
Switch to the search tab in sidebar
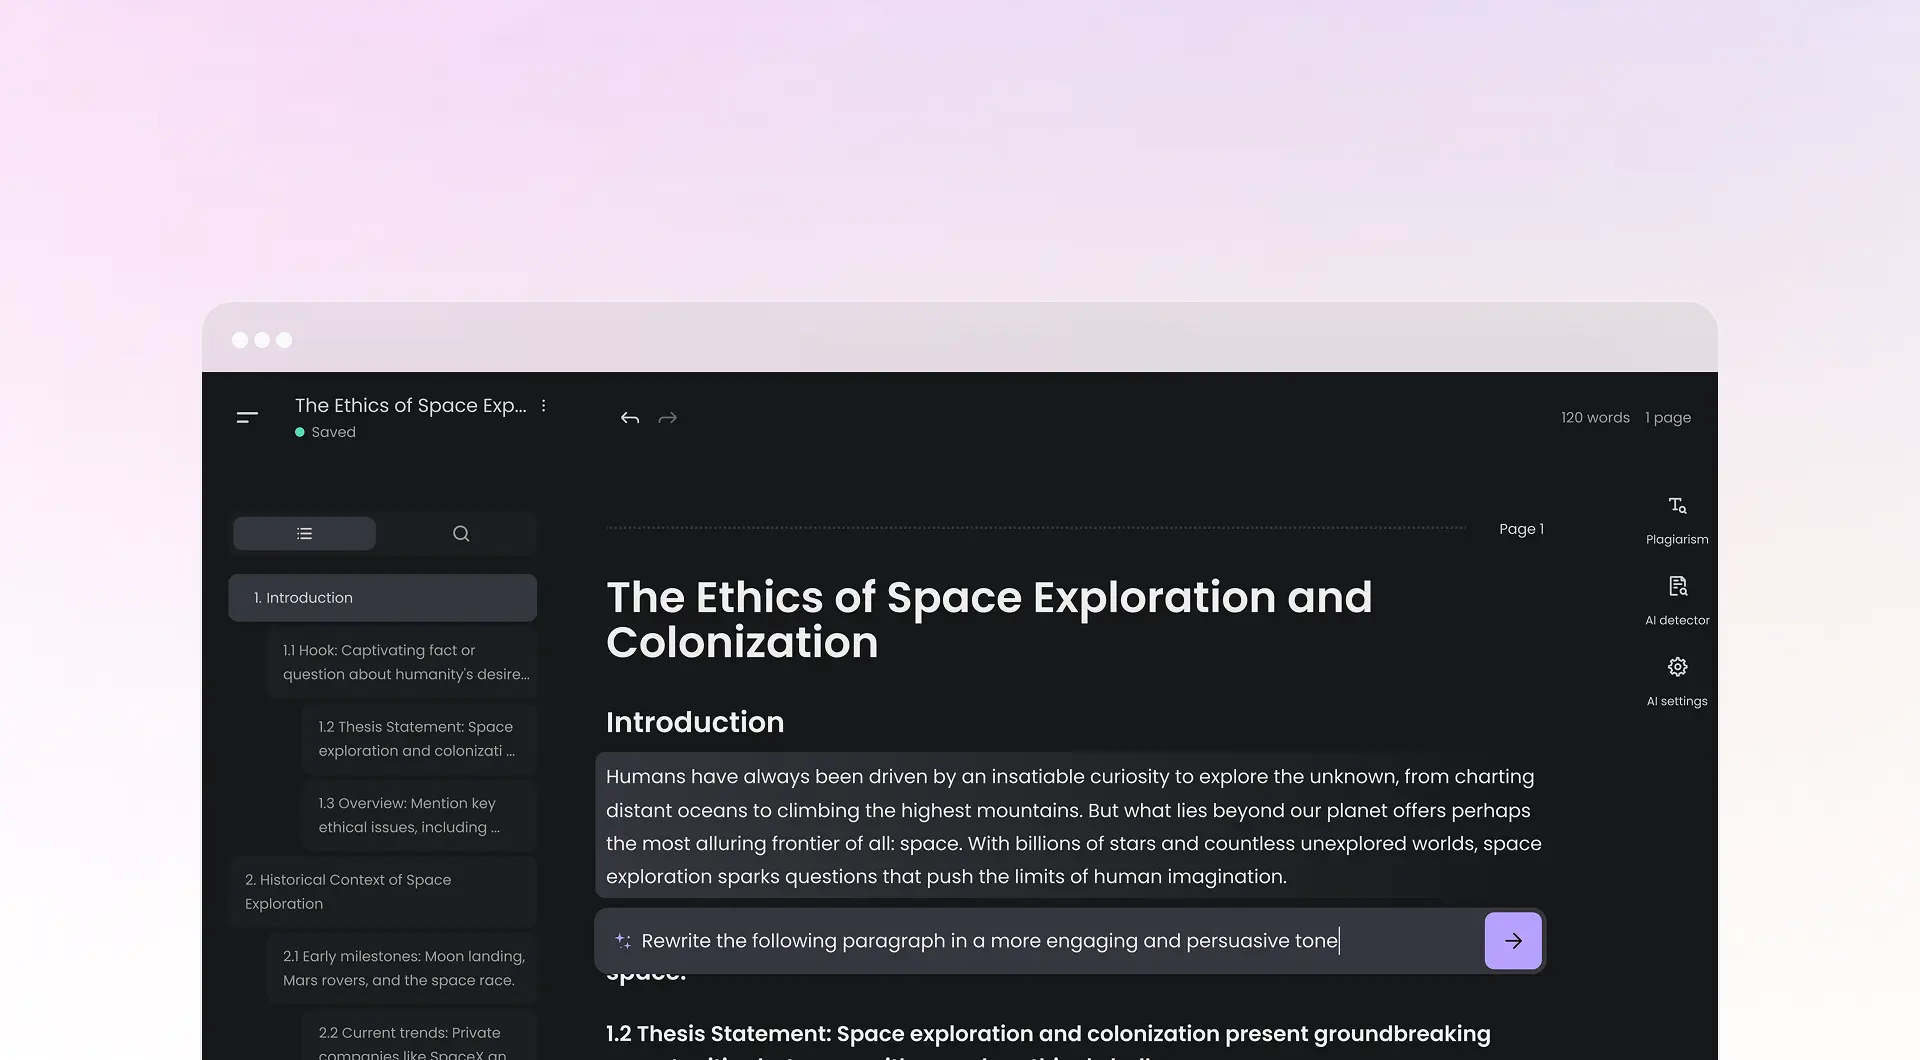point(460,534)
